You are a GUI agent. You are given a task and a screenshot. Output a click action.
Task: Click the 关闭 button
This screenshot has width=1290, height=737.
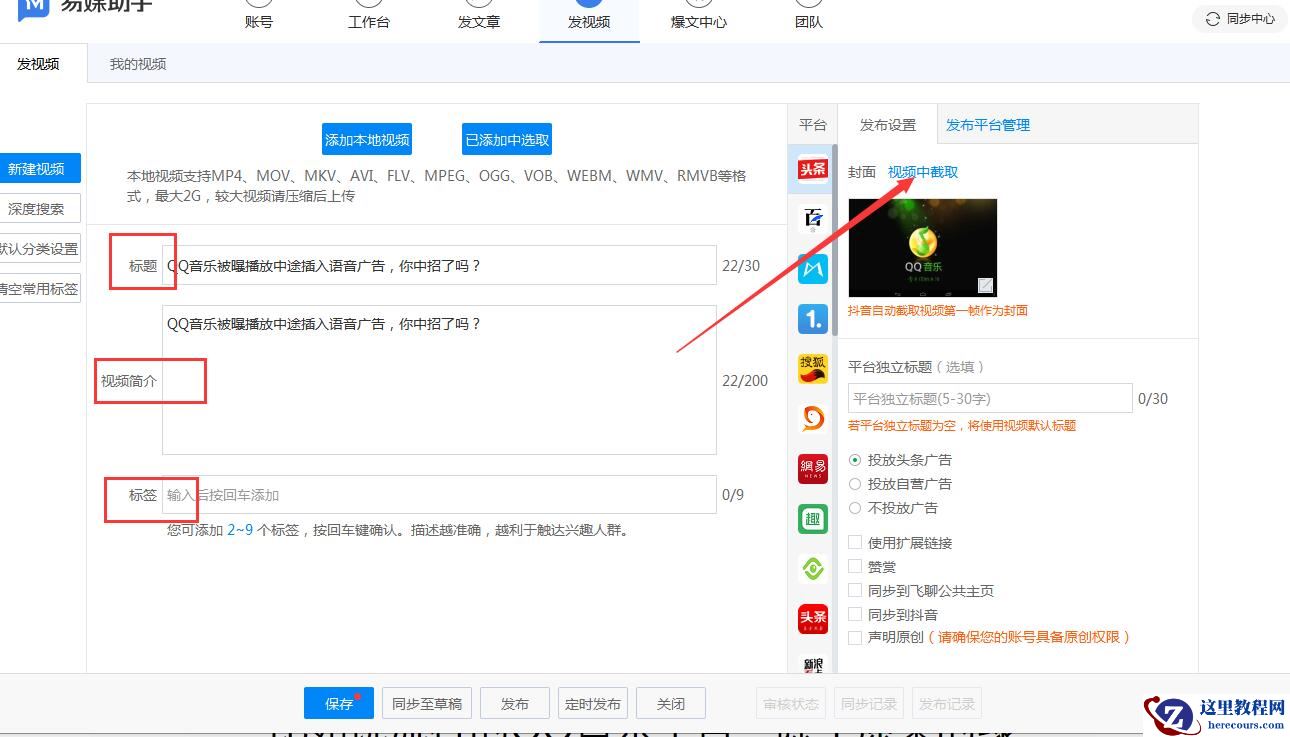click(671, 703)
